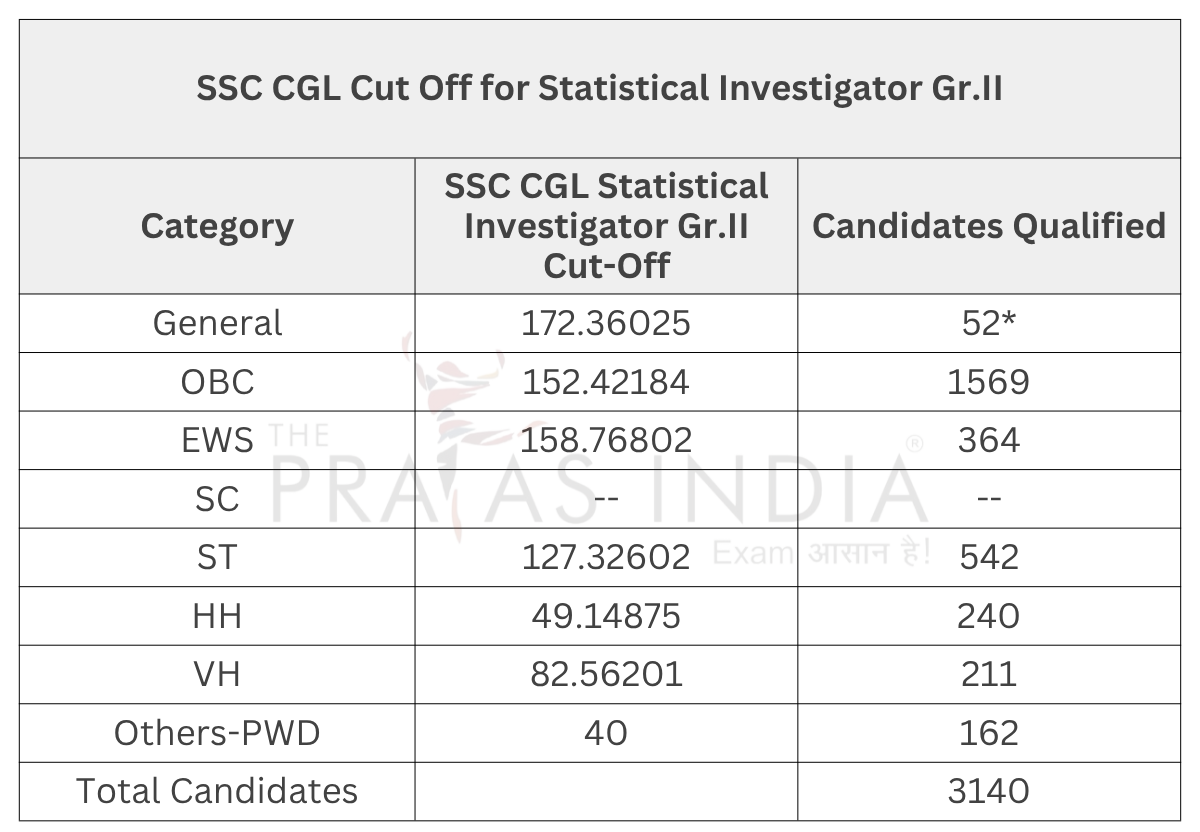
Task: Select the General category row label
Action: 217,323
